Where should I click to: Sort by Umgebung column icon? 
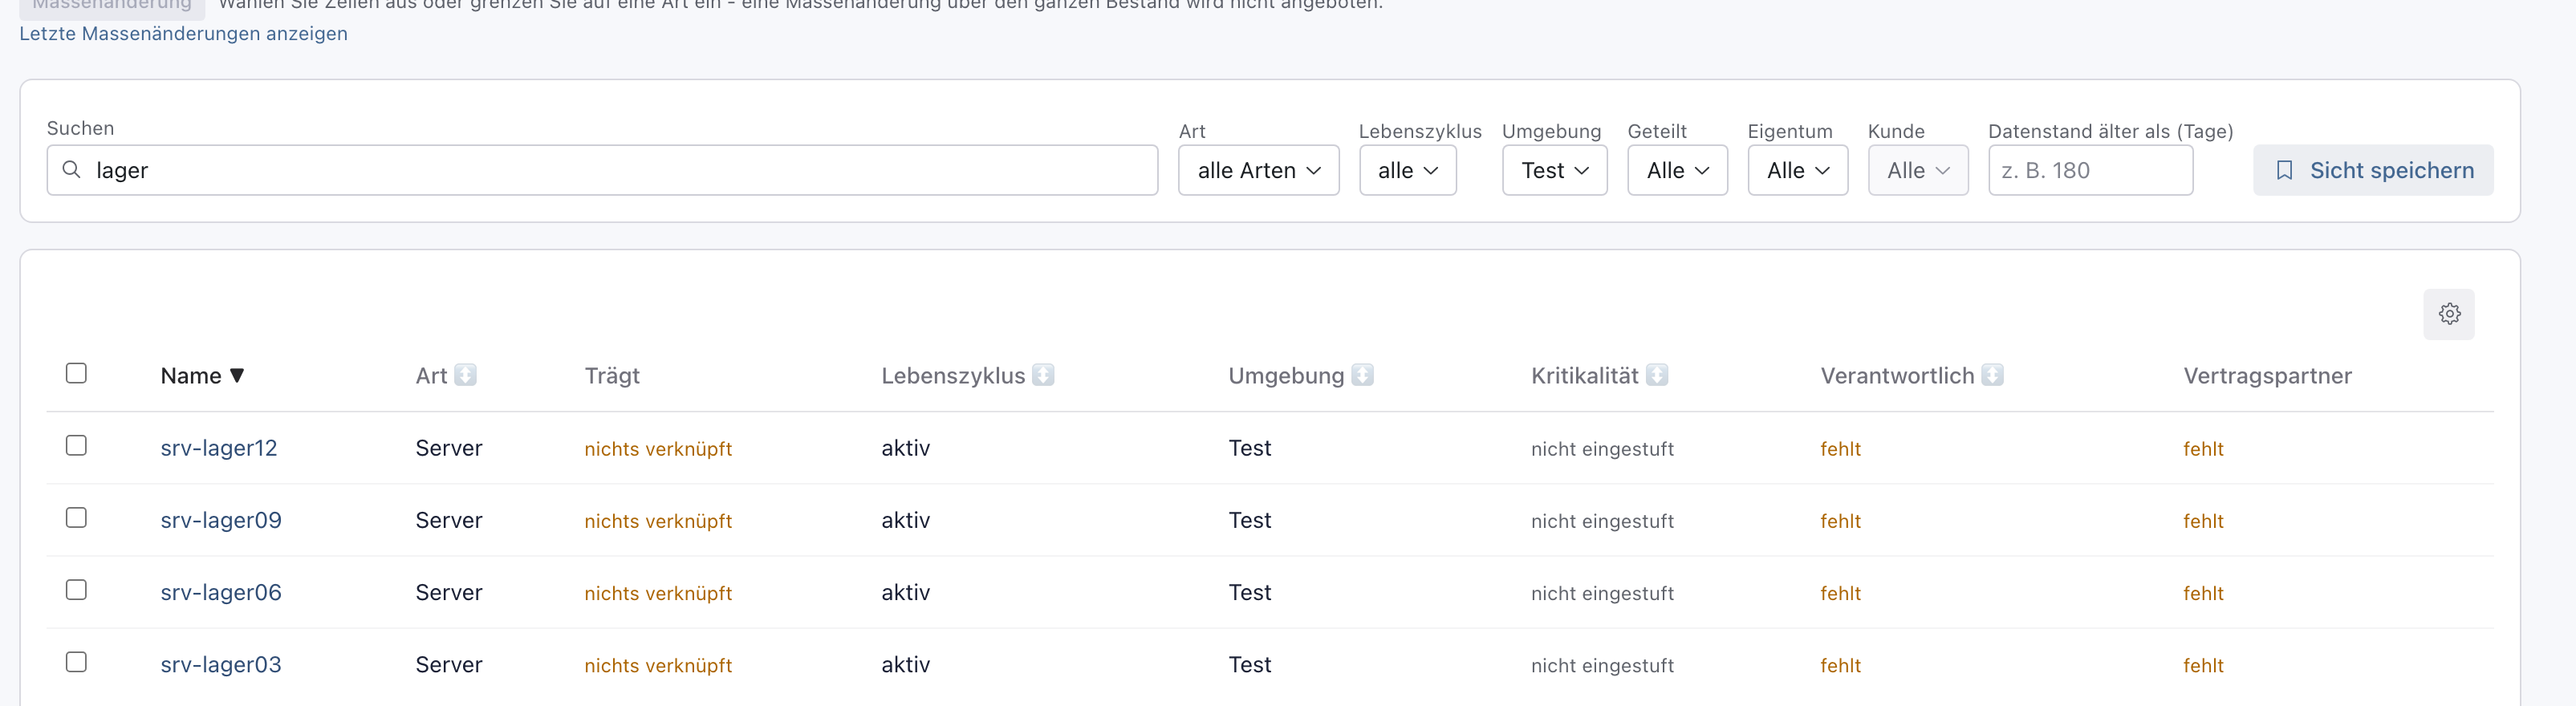pos(1362,375)
